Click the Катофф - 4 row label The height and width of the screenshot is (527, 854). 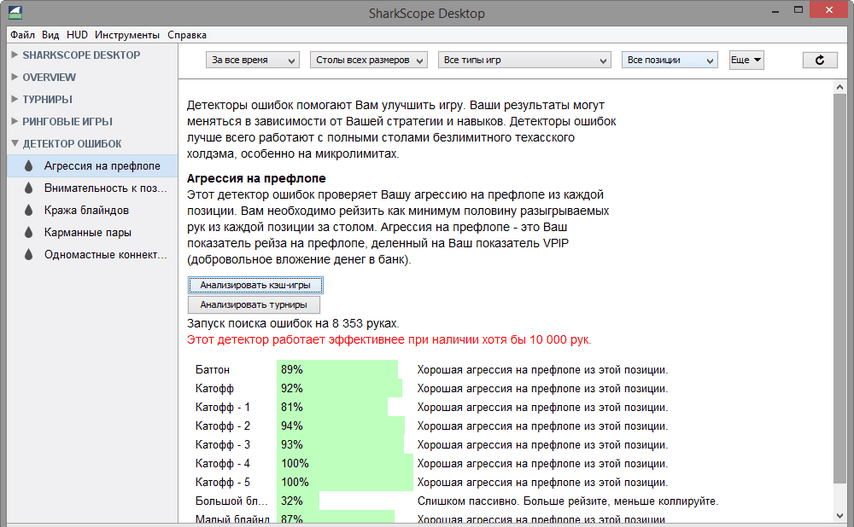[x=223, y=464]
